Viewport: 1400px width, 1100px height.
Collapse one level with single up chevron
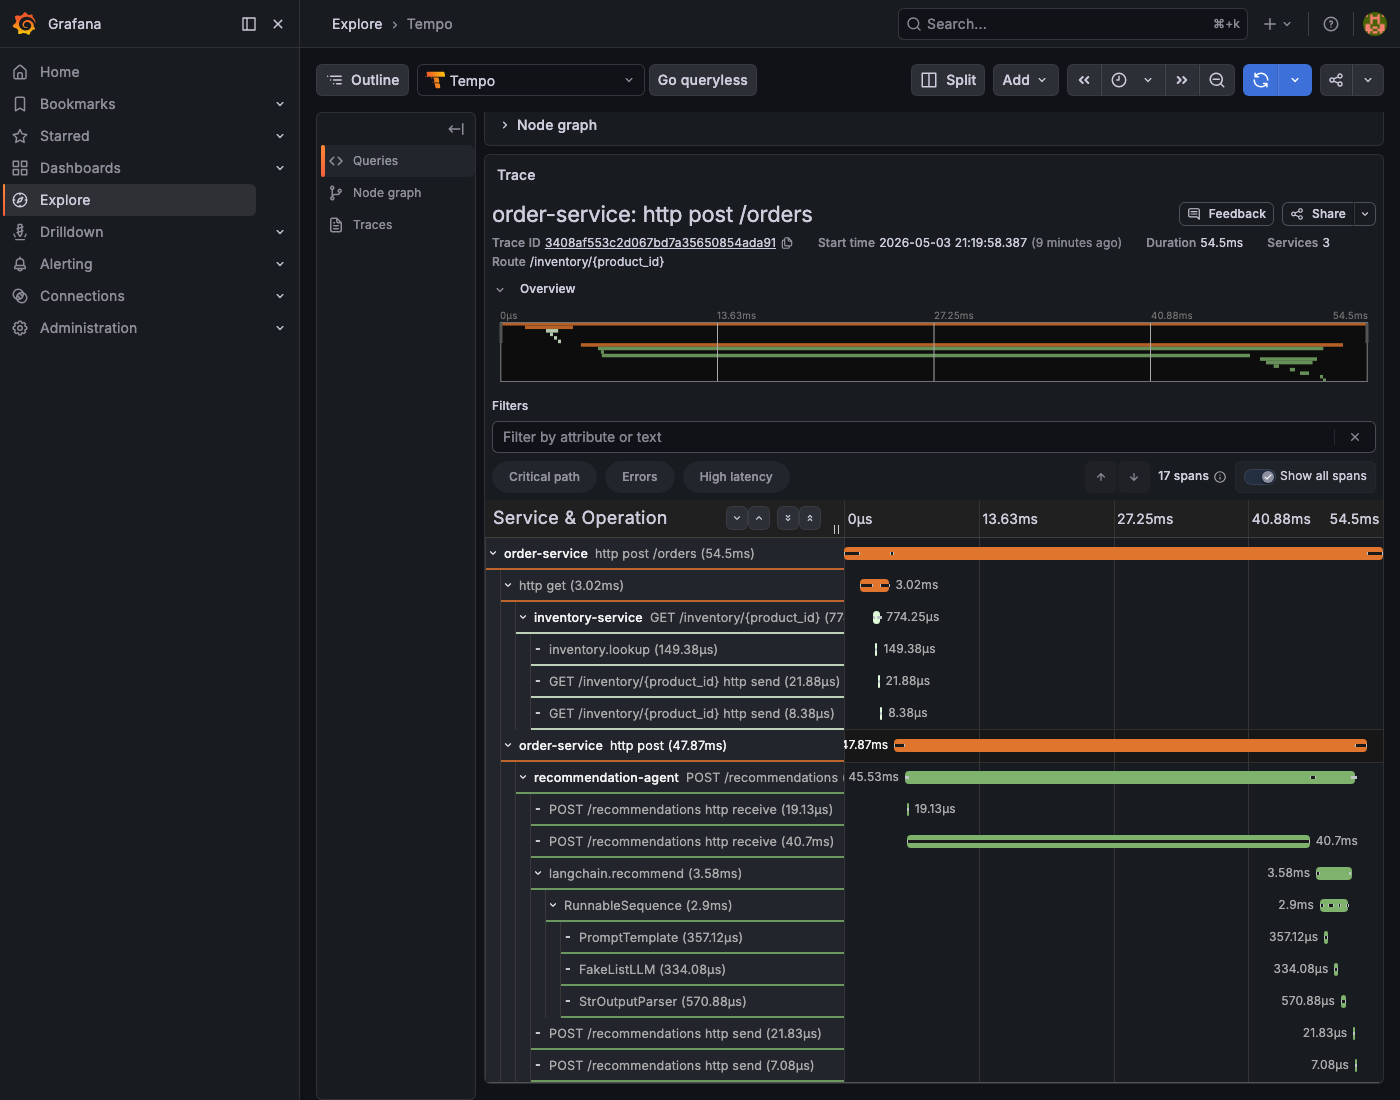tap(759, 518)
